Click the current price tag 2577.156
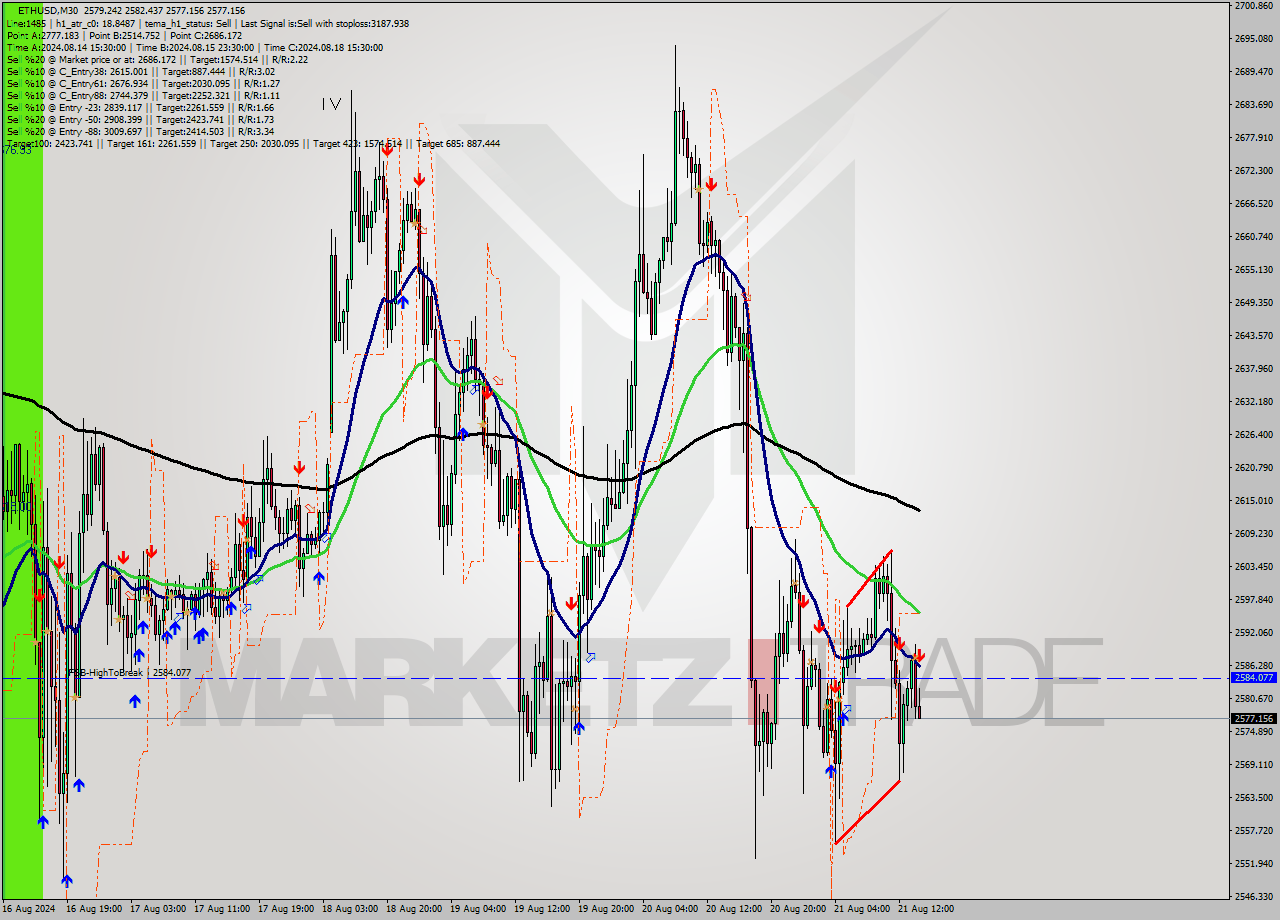1280x920 pixels. 1254,718
